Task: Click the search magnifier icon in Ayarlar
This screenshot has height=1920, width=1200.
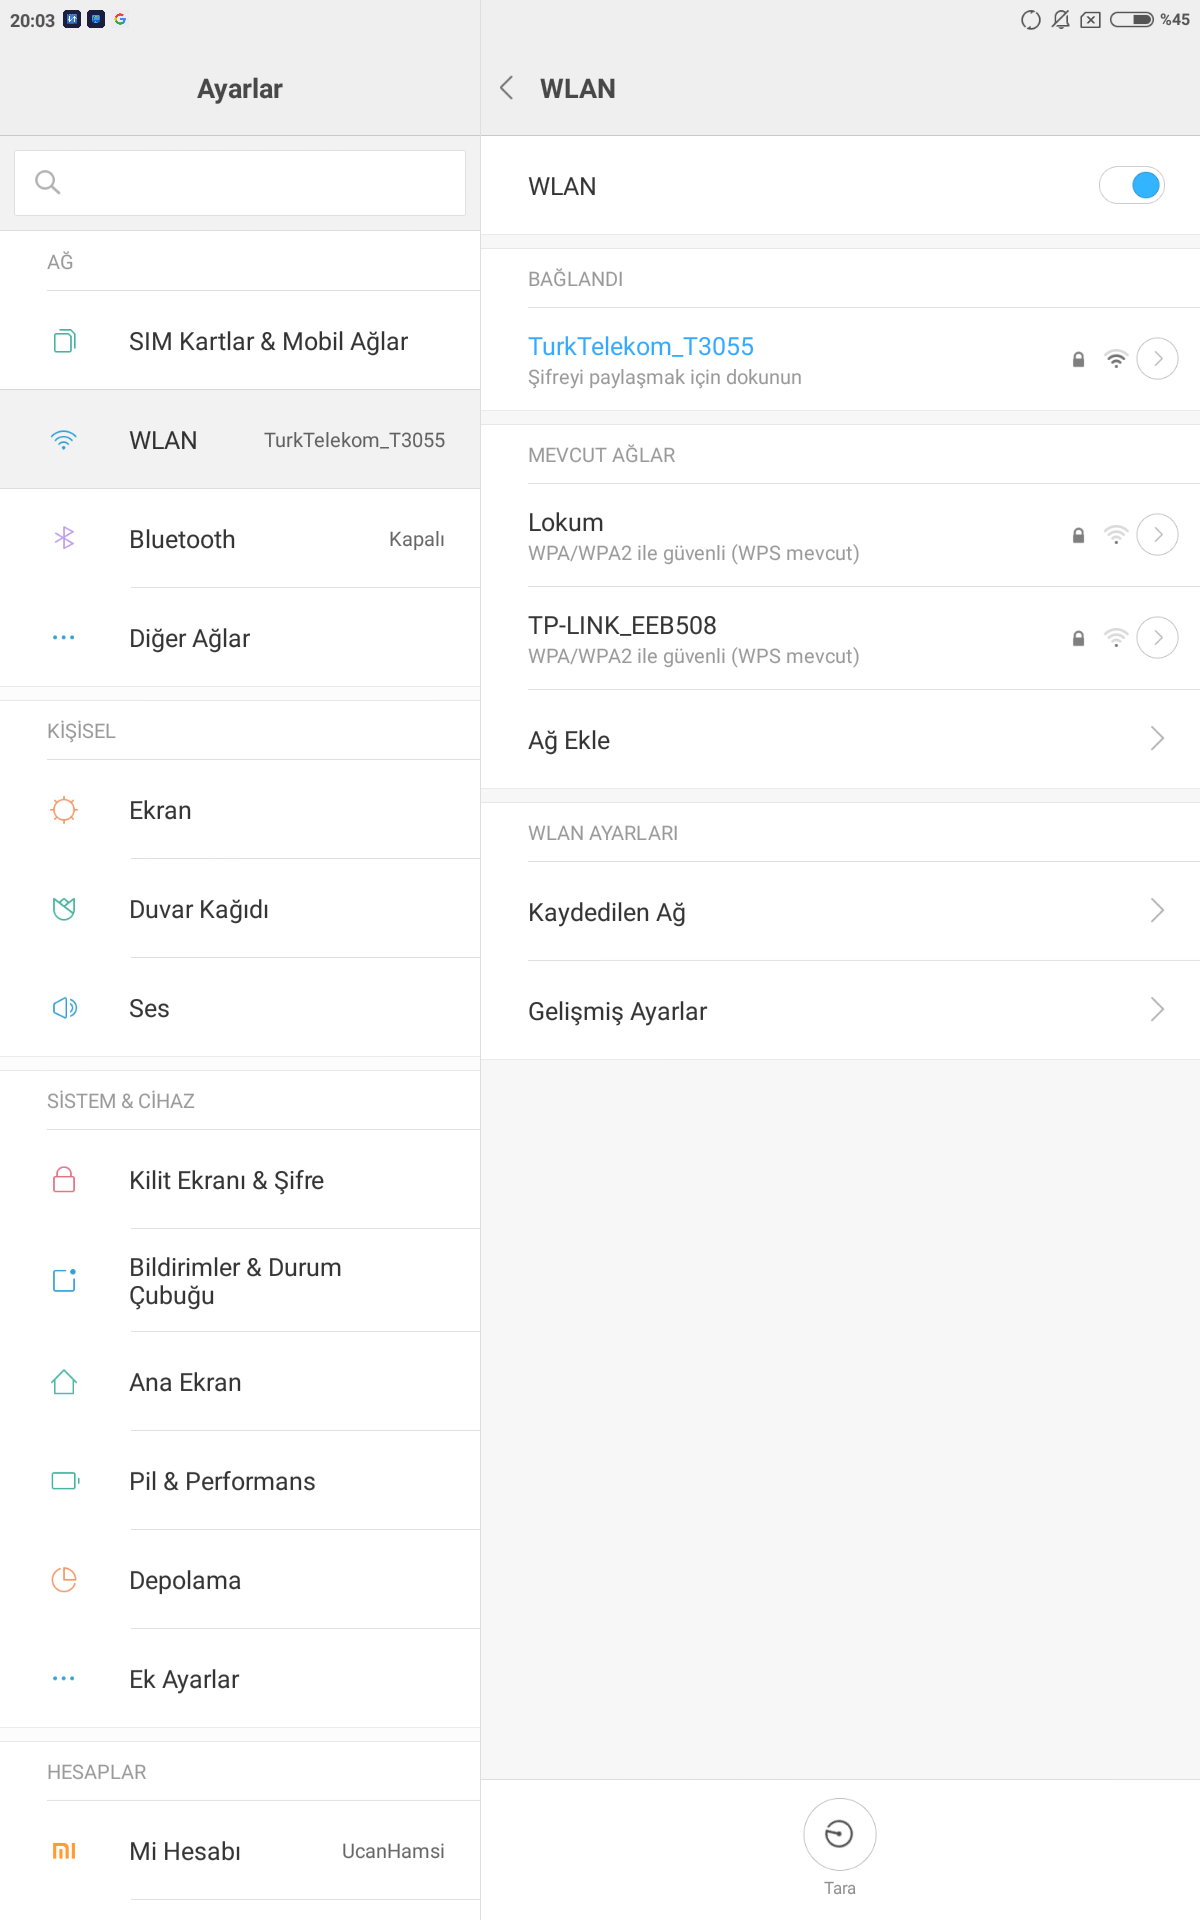Action: (x=47, y=182)
